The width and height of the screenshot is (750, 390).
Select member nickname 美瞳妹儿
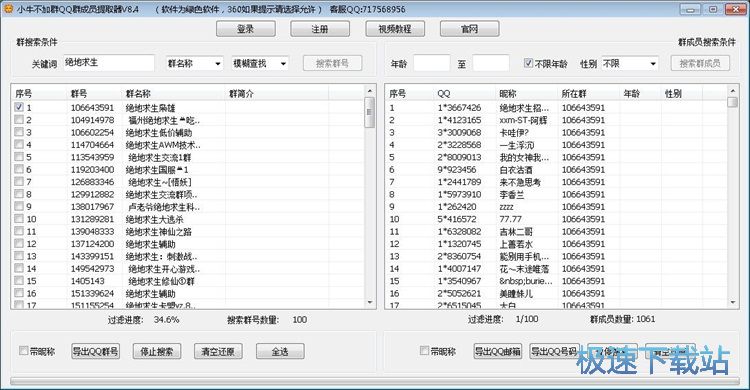pyautogui.click(x=516, y=293)
